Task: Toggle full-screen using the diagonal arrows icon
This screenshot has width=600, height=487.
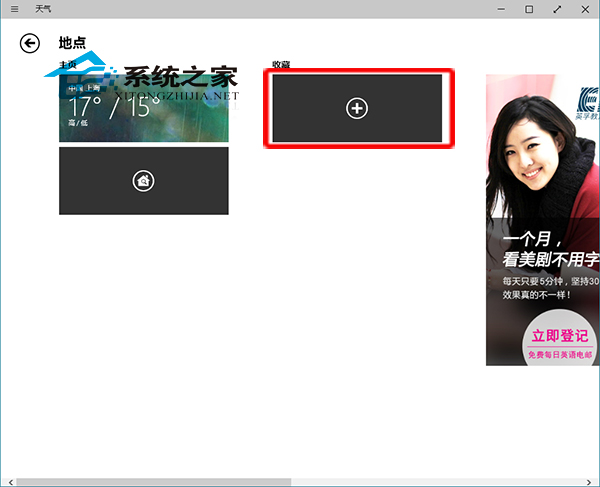Action: click(557, 9)
